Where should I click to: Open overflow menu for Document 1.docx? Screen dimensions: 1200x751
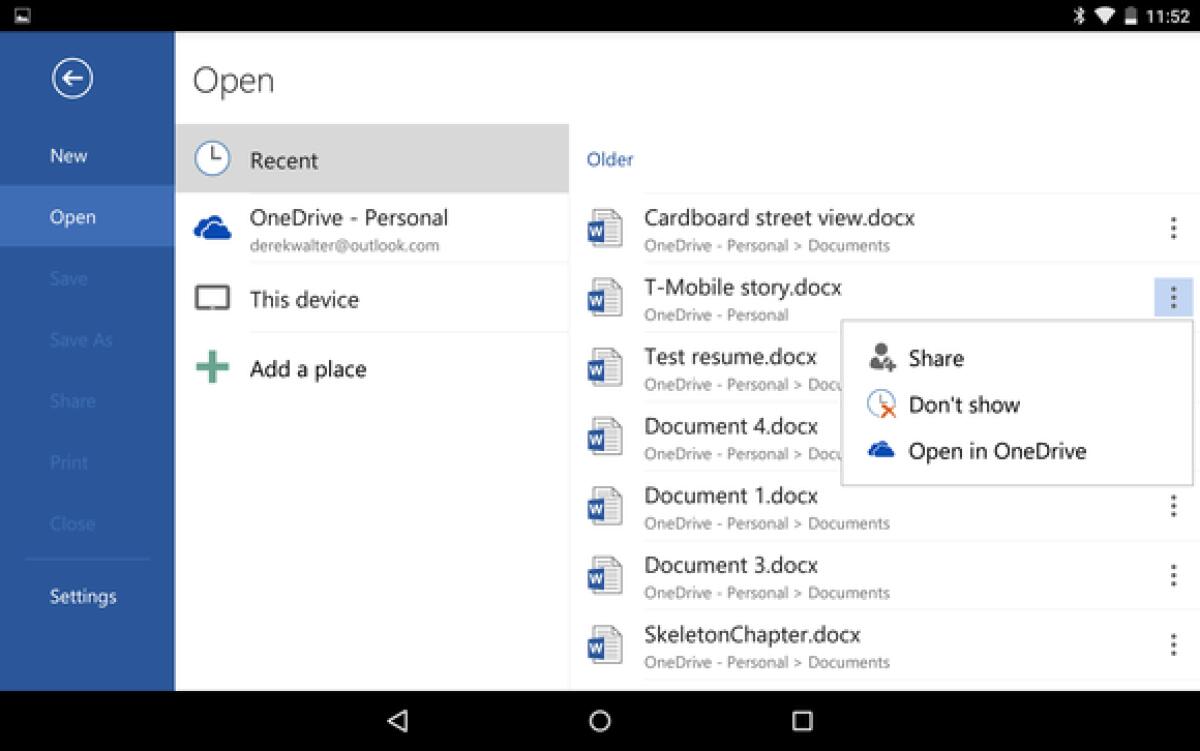[1172, 506]
